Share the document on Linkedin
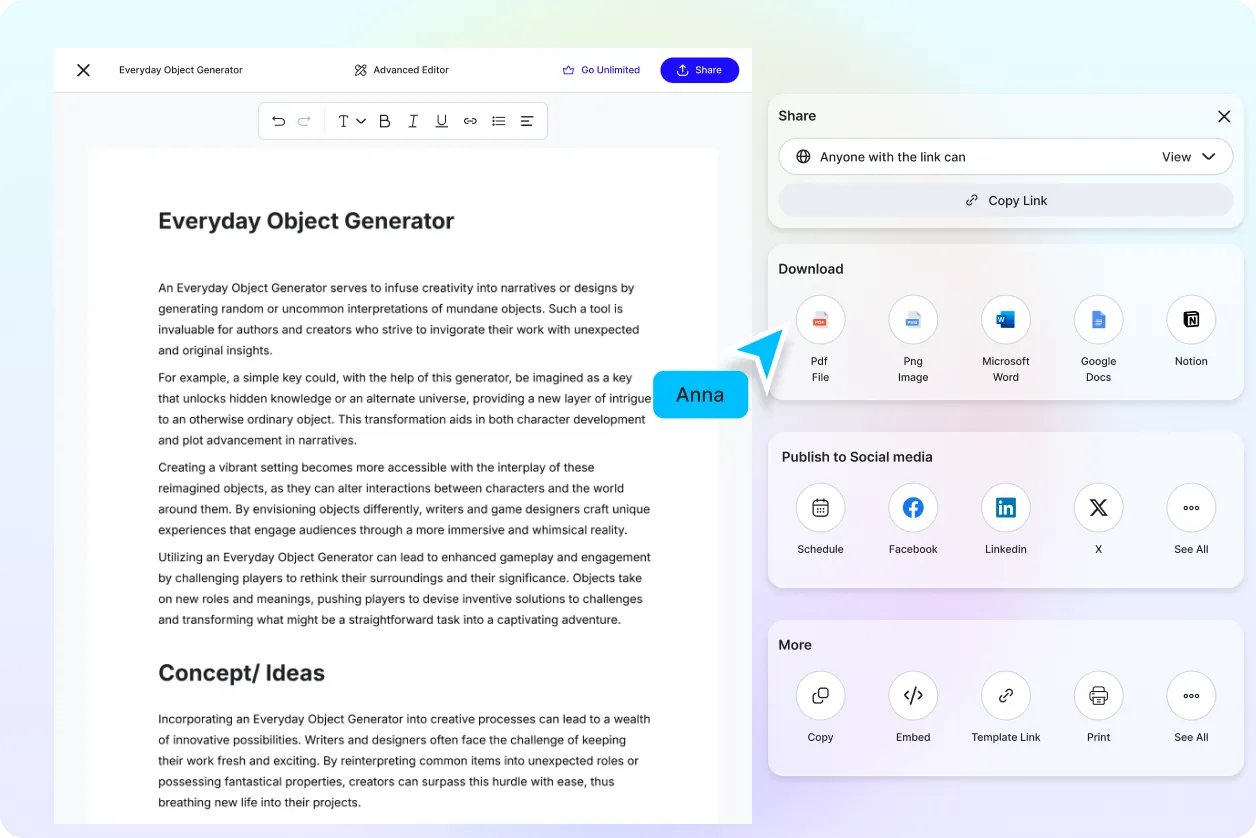Viewport: 1256px width, 838px height. (1005, 507)
